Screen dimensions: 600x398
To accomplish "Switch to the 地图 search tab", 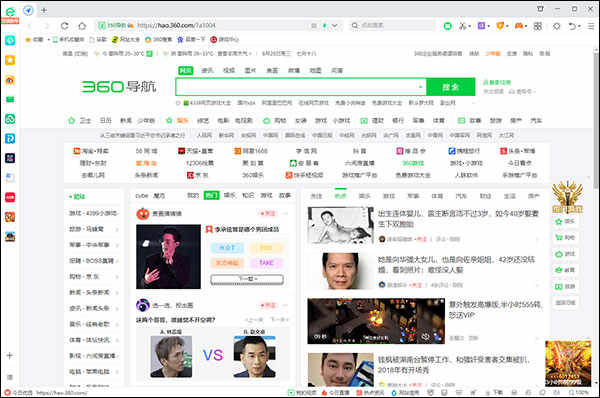I will 315,70.
